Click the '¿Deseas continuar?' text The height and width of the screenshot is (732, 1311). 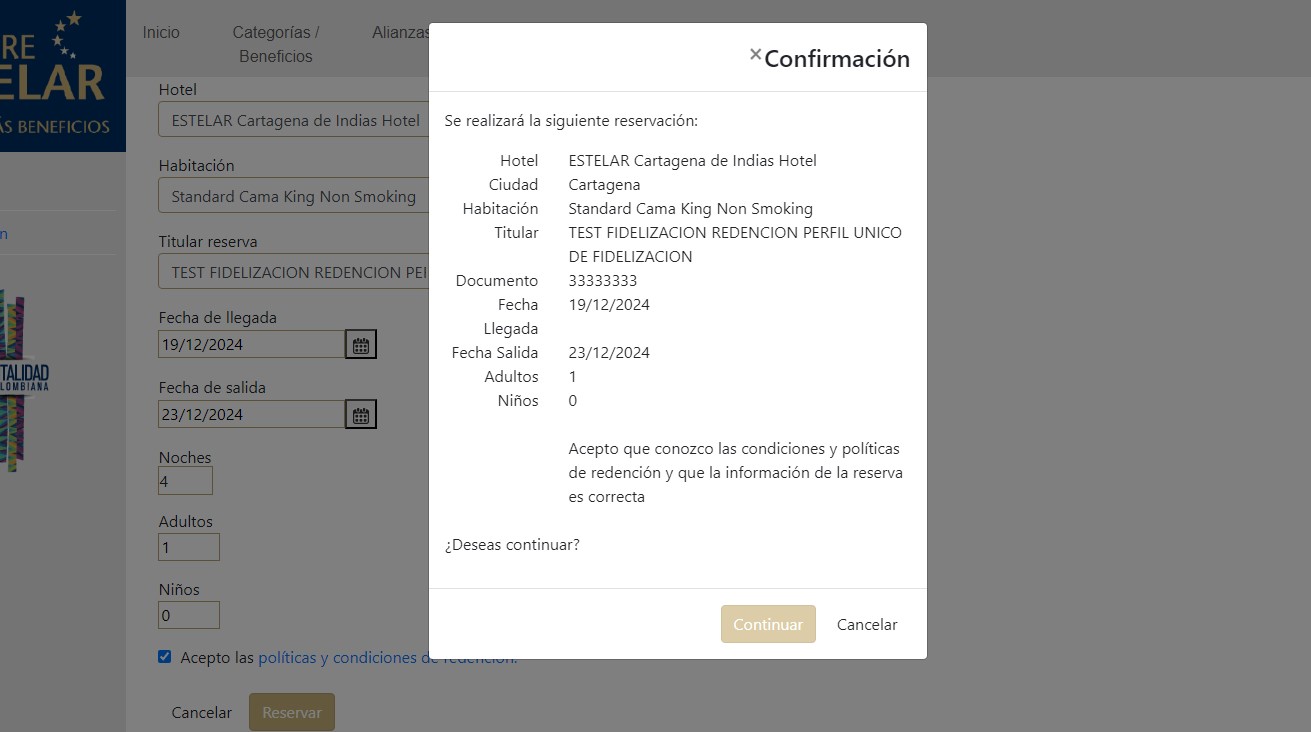click(512, 545)
